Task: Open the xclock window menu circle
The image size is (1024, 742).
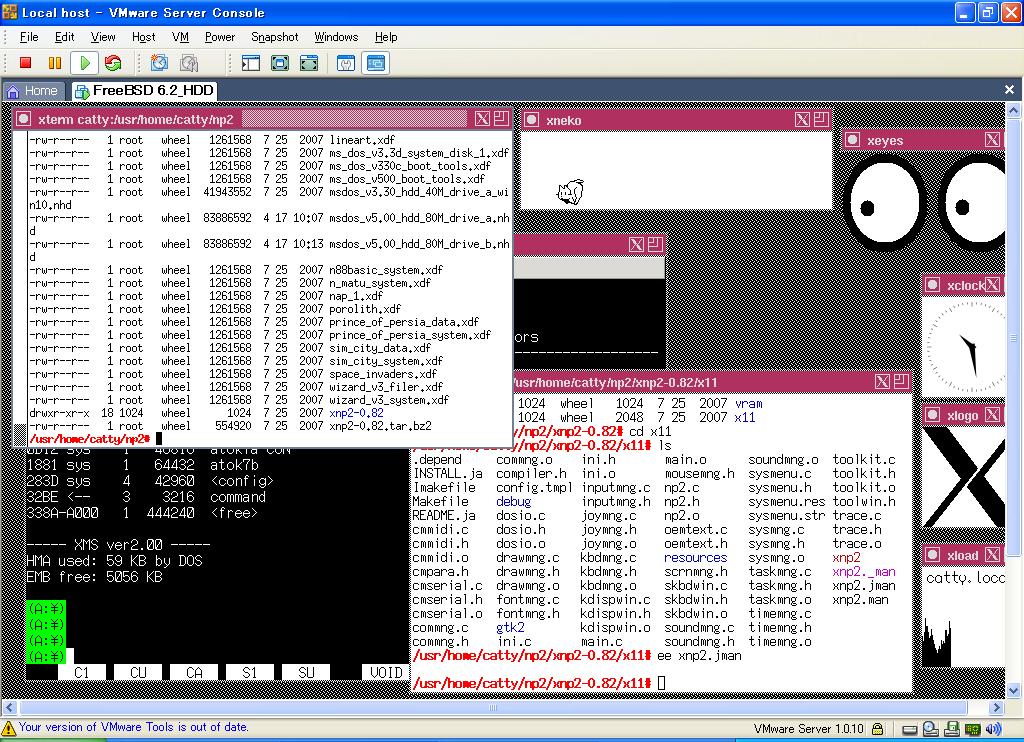Action: tap(933, 285)
